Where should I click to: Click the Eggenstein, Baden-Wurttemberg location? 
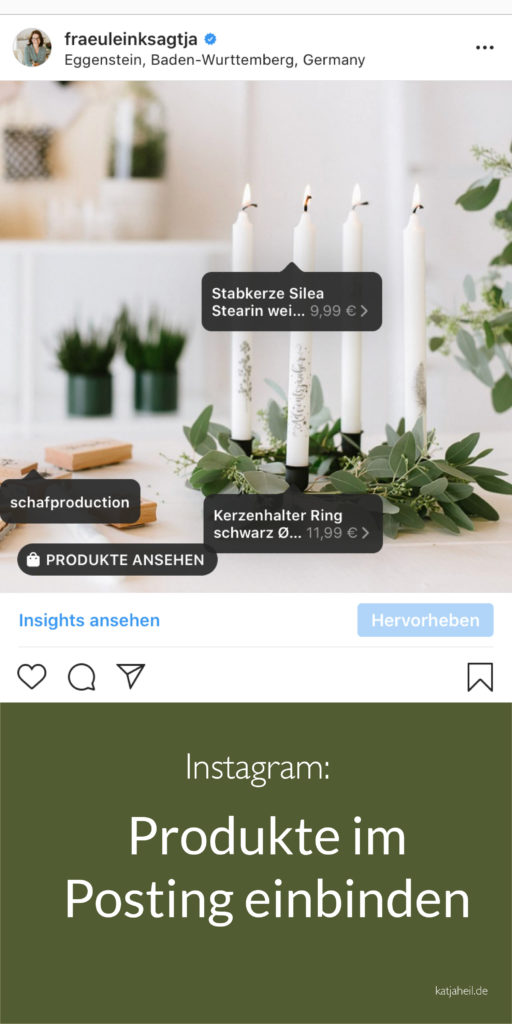click(x=214, y=60)
